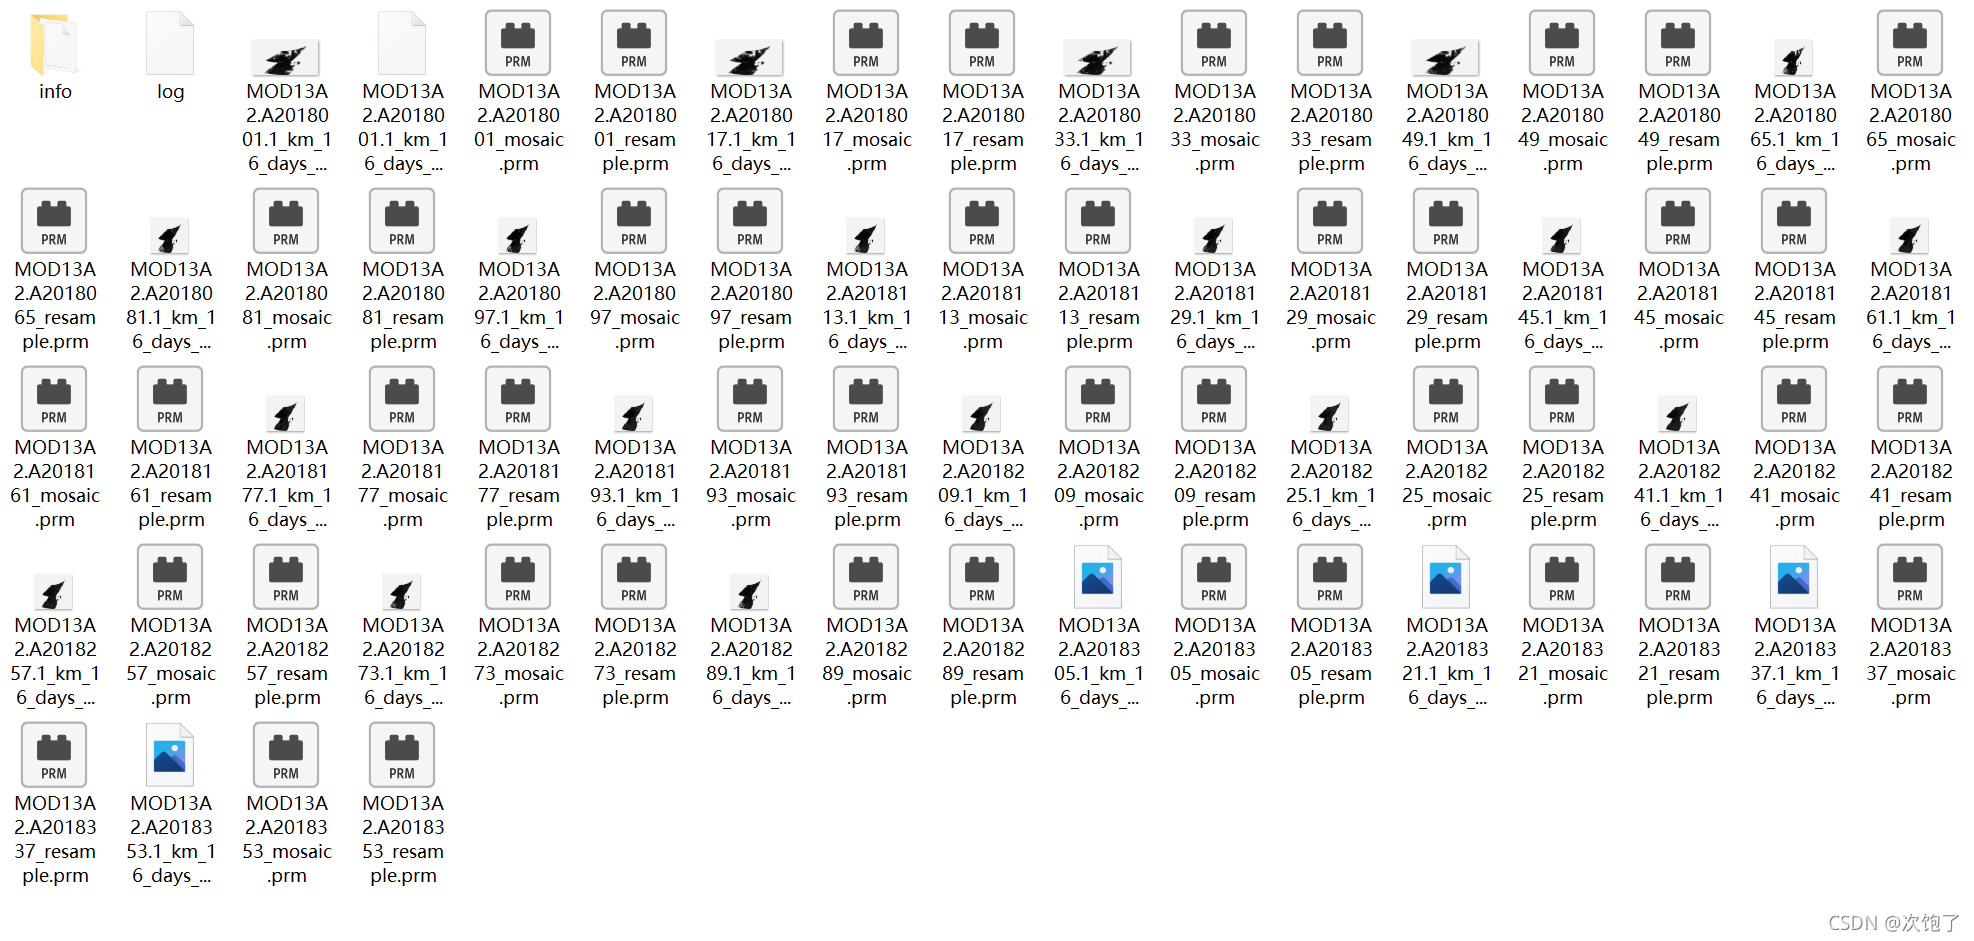Select picture icon of A2018337.1_km_16_days file
This screenshot has width=1974, height=941.
pyautogui.click(x=1794, y=577)
